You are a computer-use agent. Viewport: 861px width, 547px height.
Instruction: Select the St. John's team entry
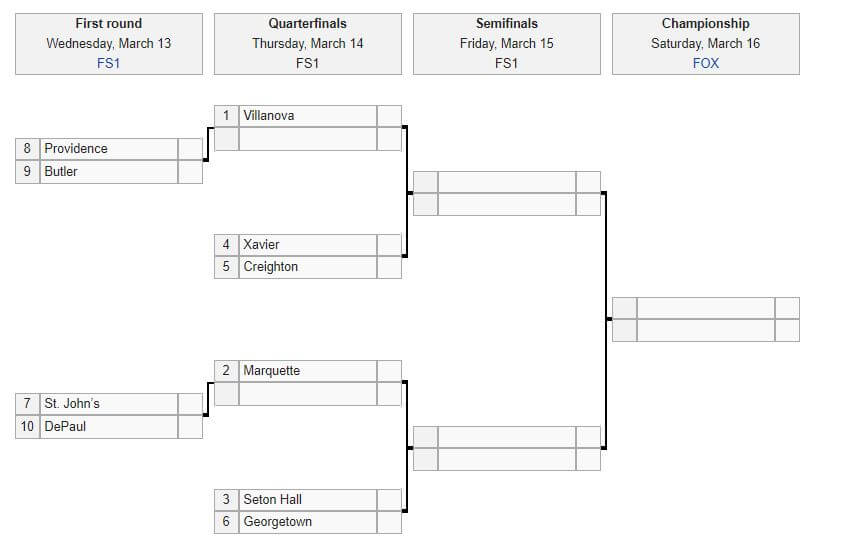[x=72, y=404]
